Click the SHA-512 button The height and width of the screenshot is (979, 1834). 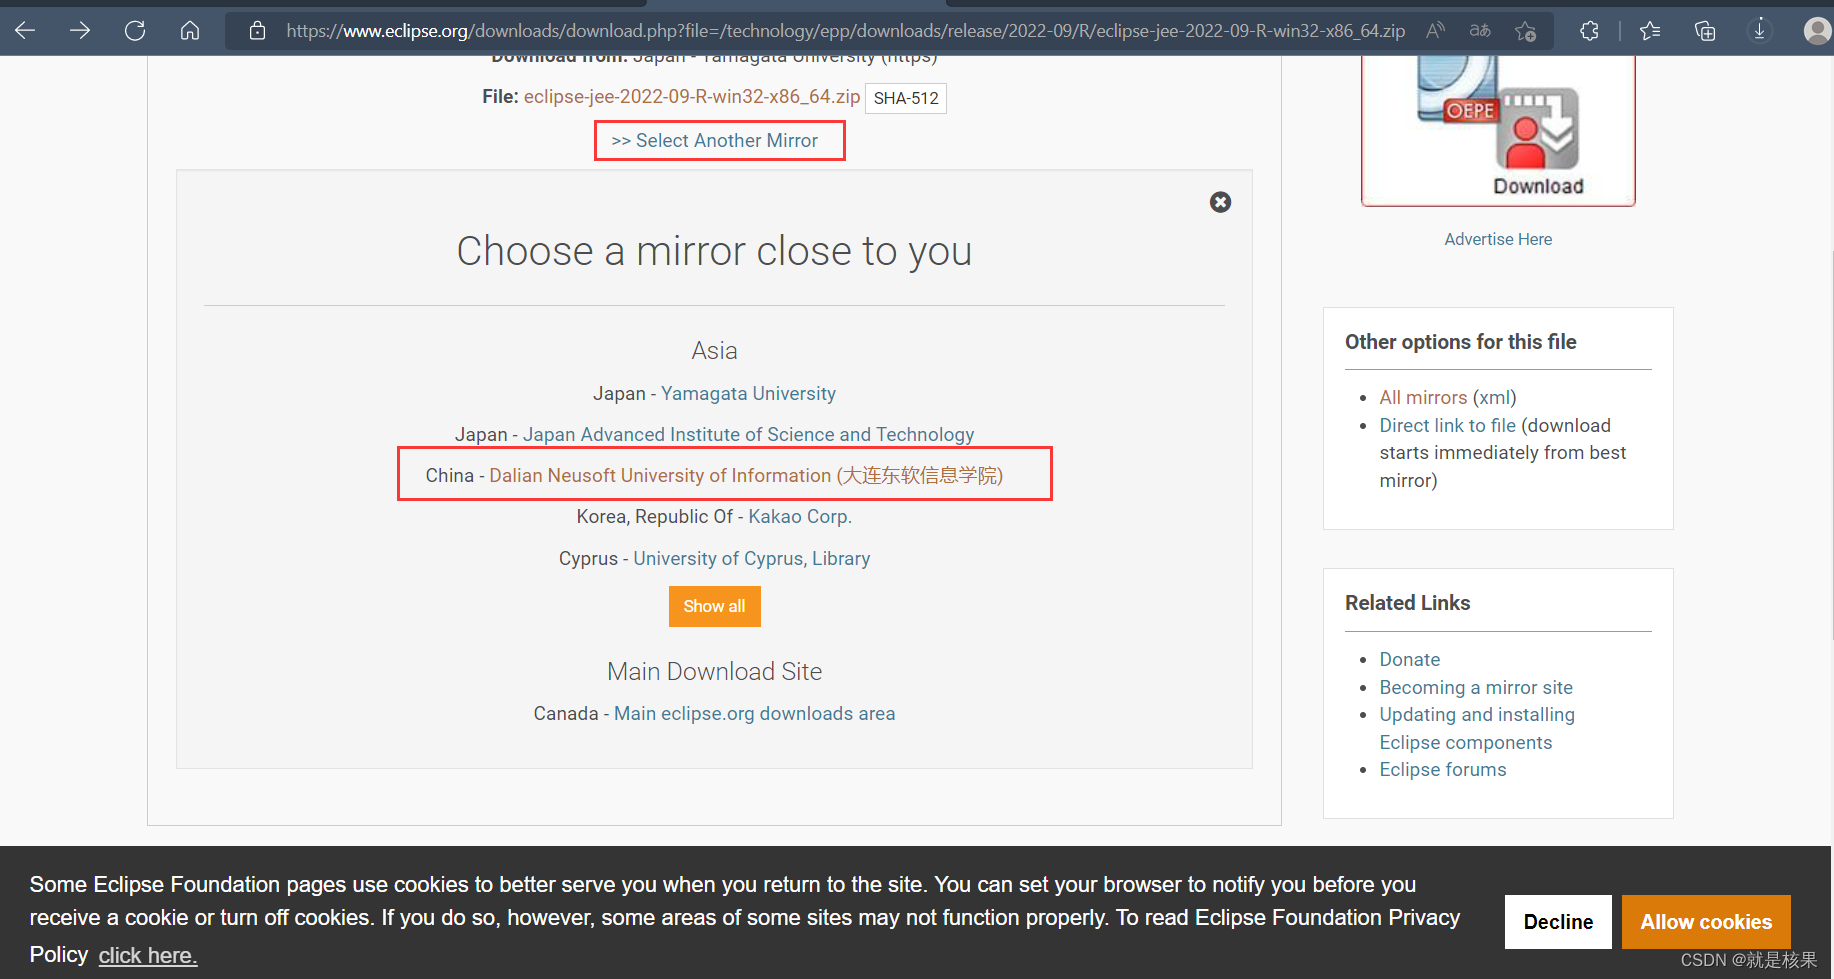point(906,98)
